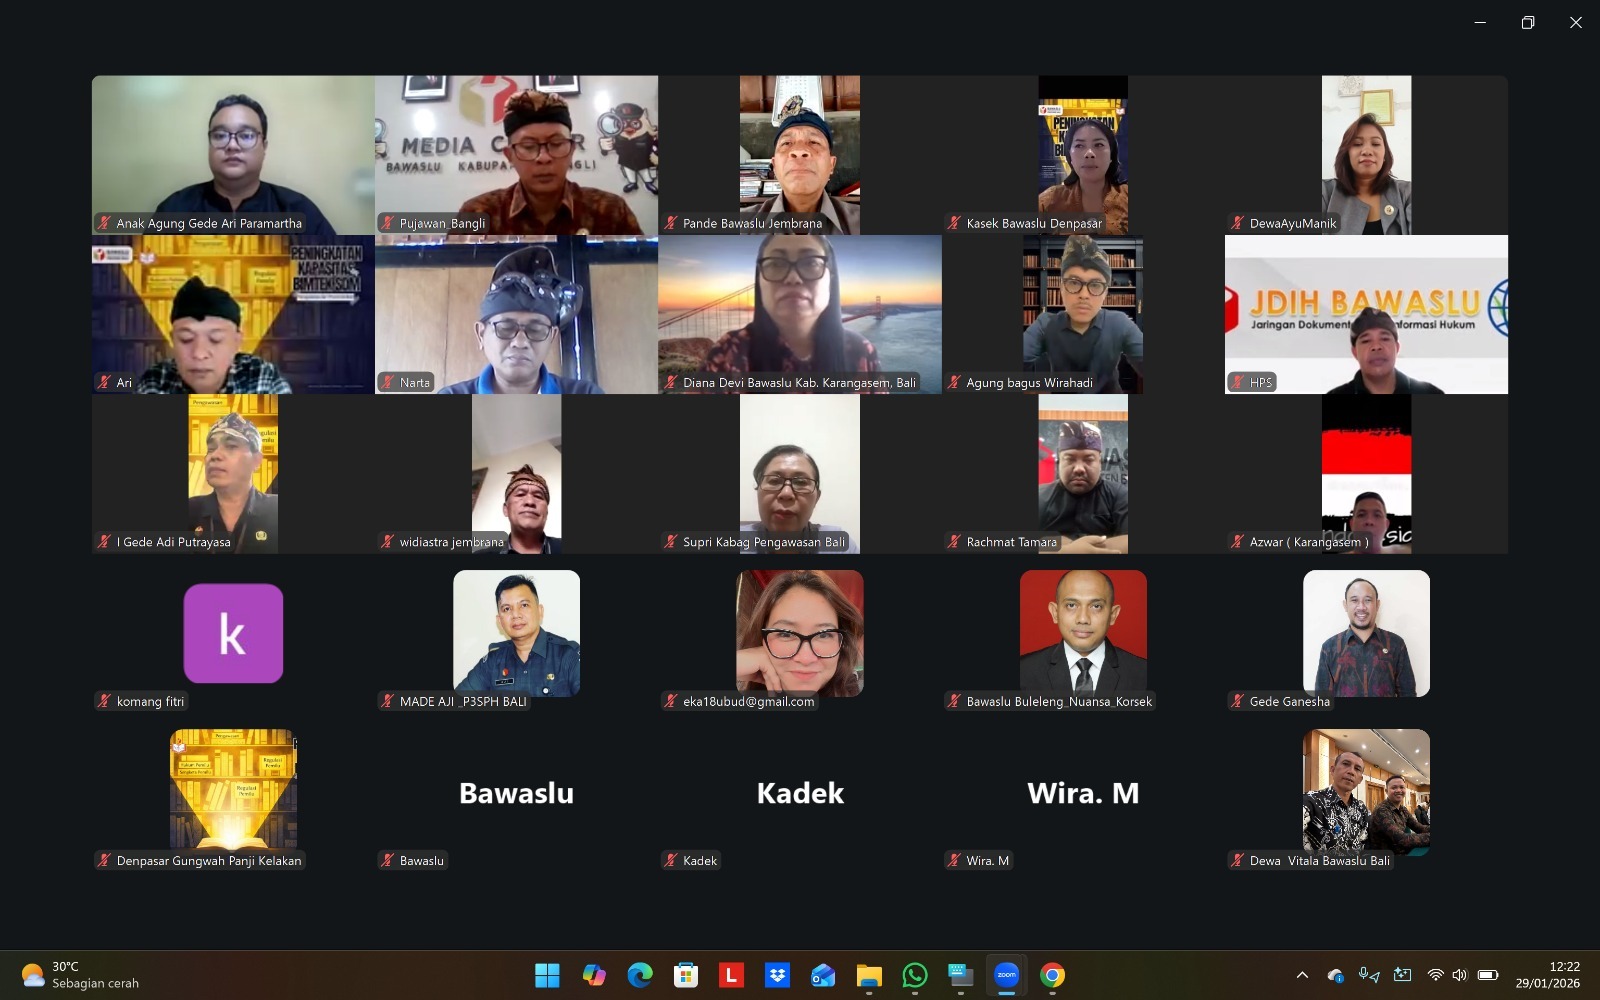Click the Dropbox icon on the taskbar
This screenshot has width=1600, height=1000.
(776, 975)
